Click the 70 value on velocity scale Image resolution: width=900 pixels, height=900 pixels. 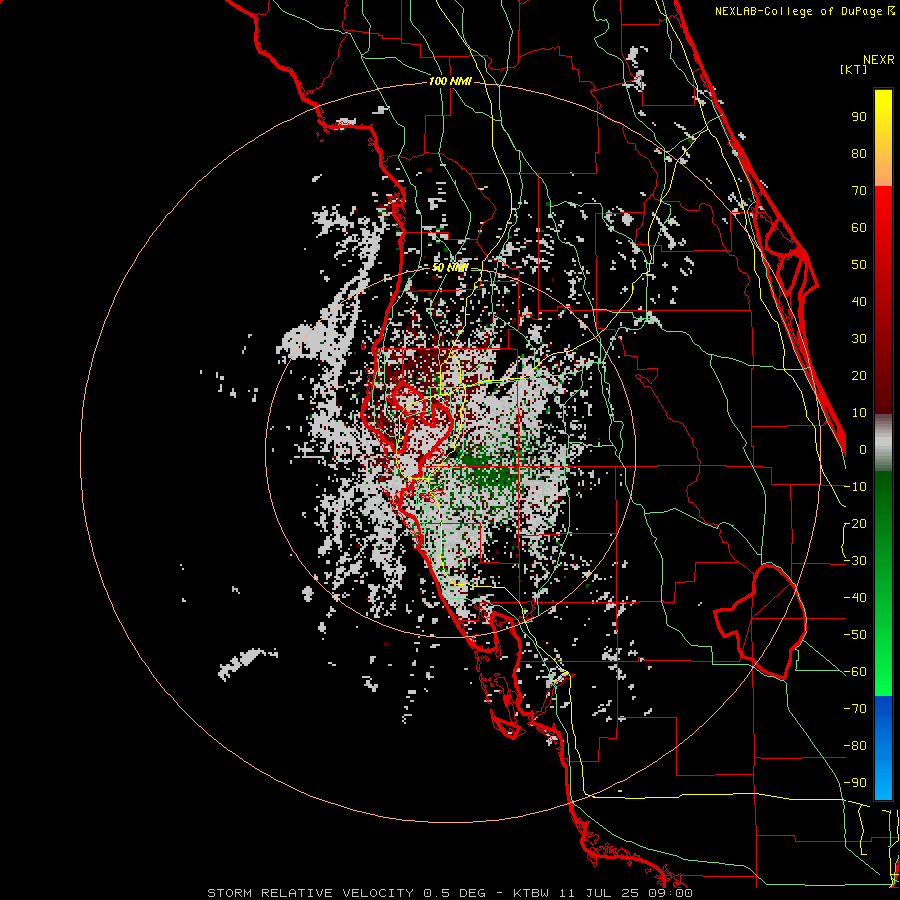[859, 191]
